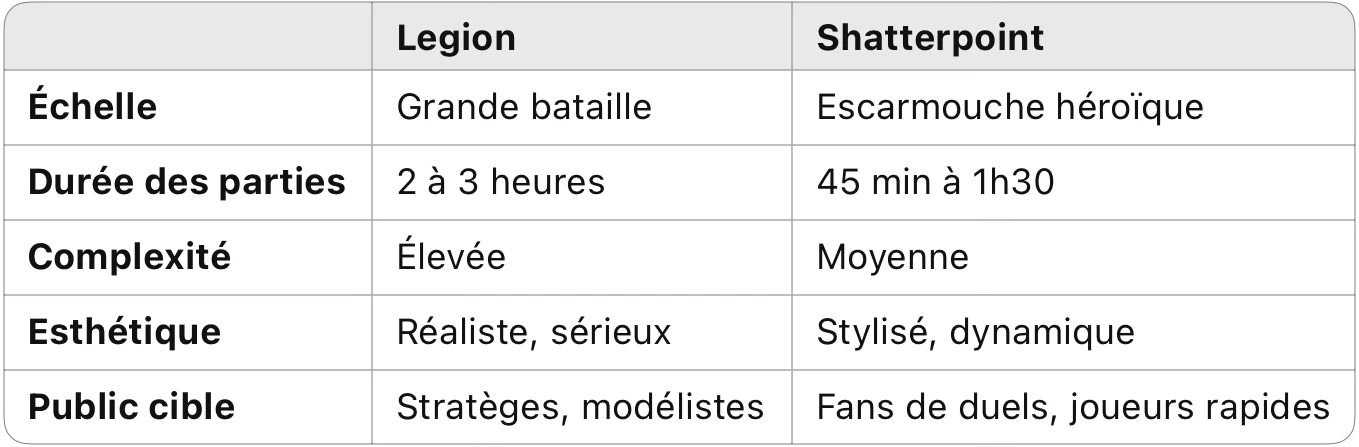Click the Escarmouche héroïque cell
Viewport: 1359px width, 447px height.
pos(1010,107)
